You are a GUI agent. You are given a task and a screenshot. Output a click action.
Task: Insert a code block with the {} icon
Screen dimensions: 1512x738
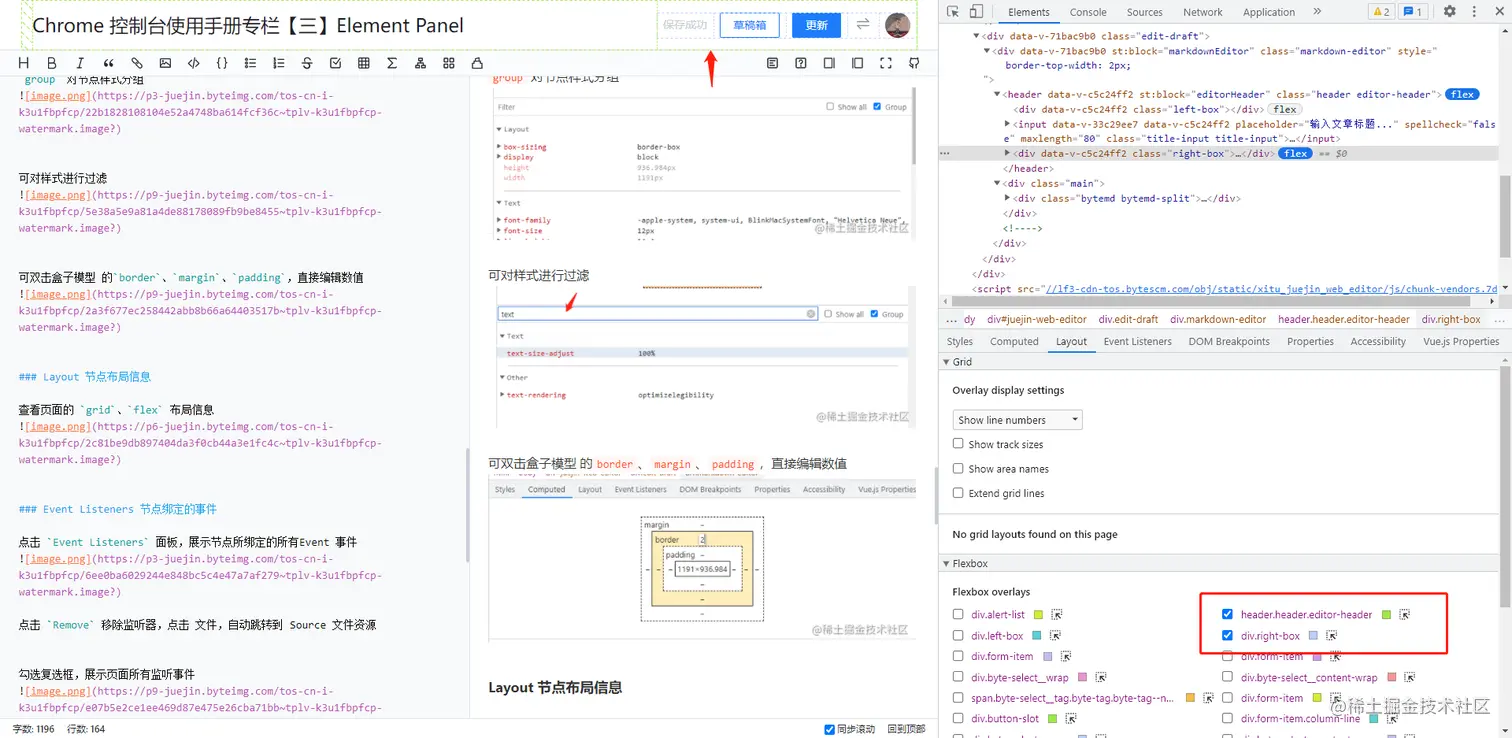tap(222, 63)
